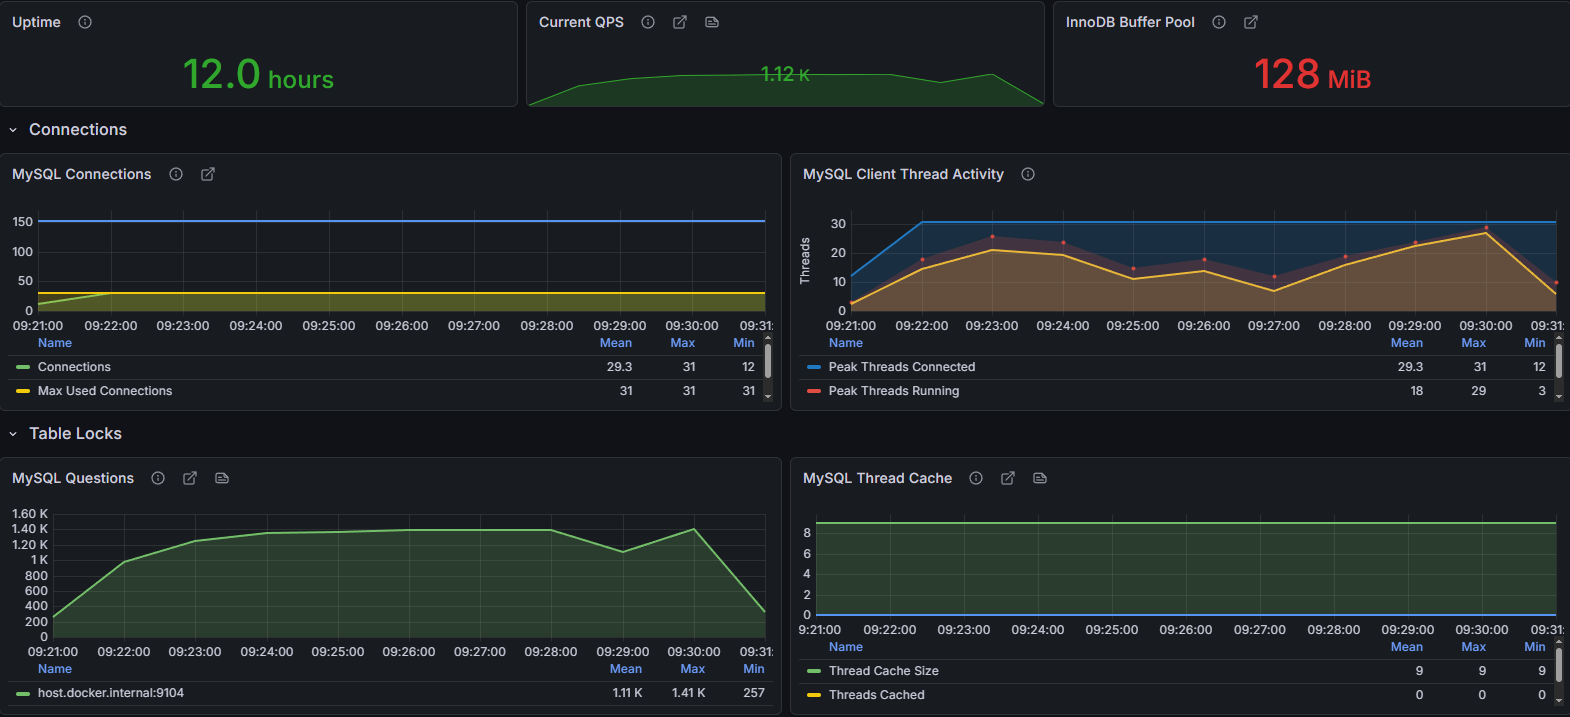Show MySQL Client Thread Activity info icon
The width and height of the screenshot is (1570, 717).
coord(1028,174)
